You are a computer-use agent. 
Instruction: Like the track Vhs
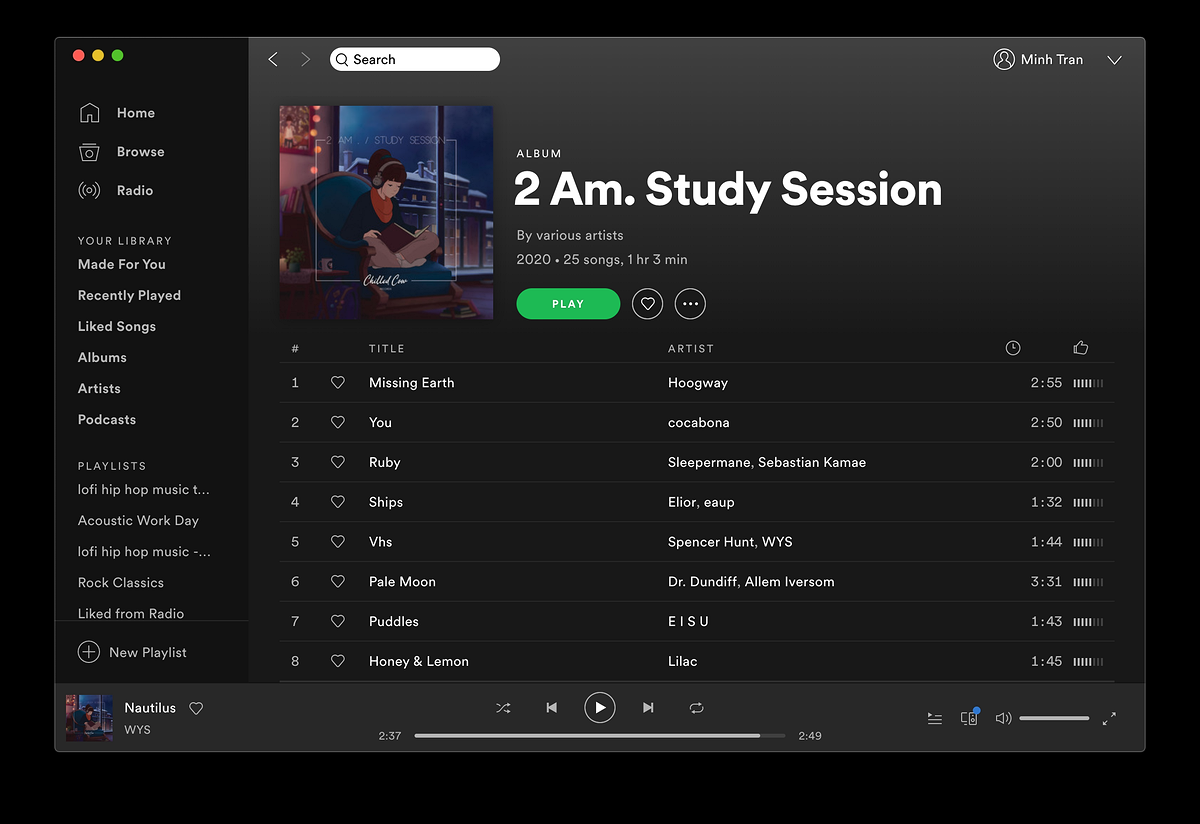338,542
